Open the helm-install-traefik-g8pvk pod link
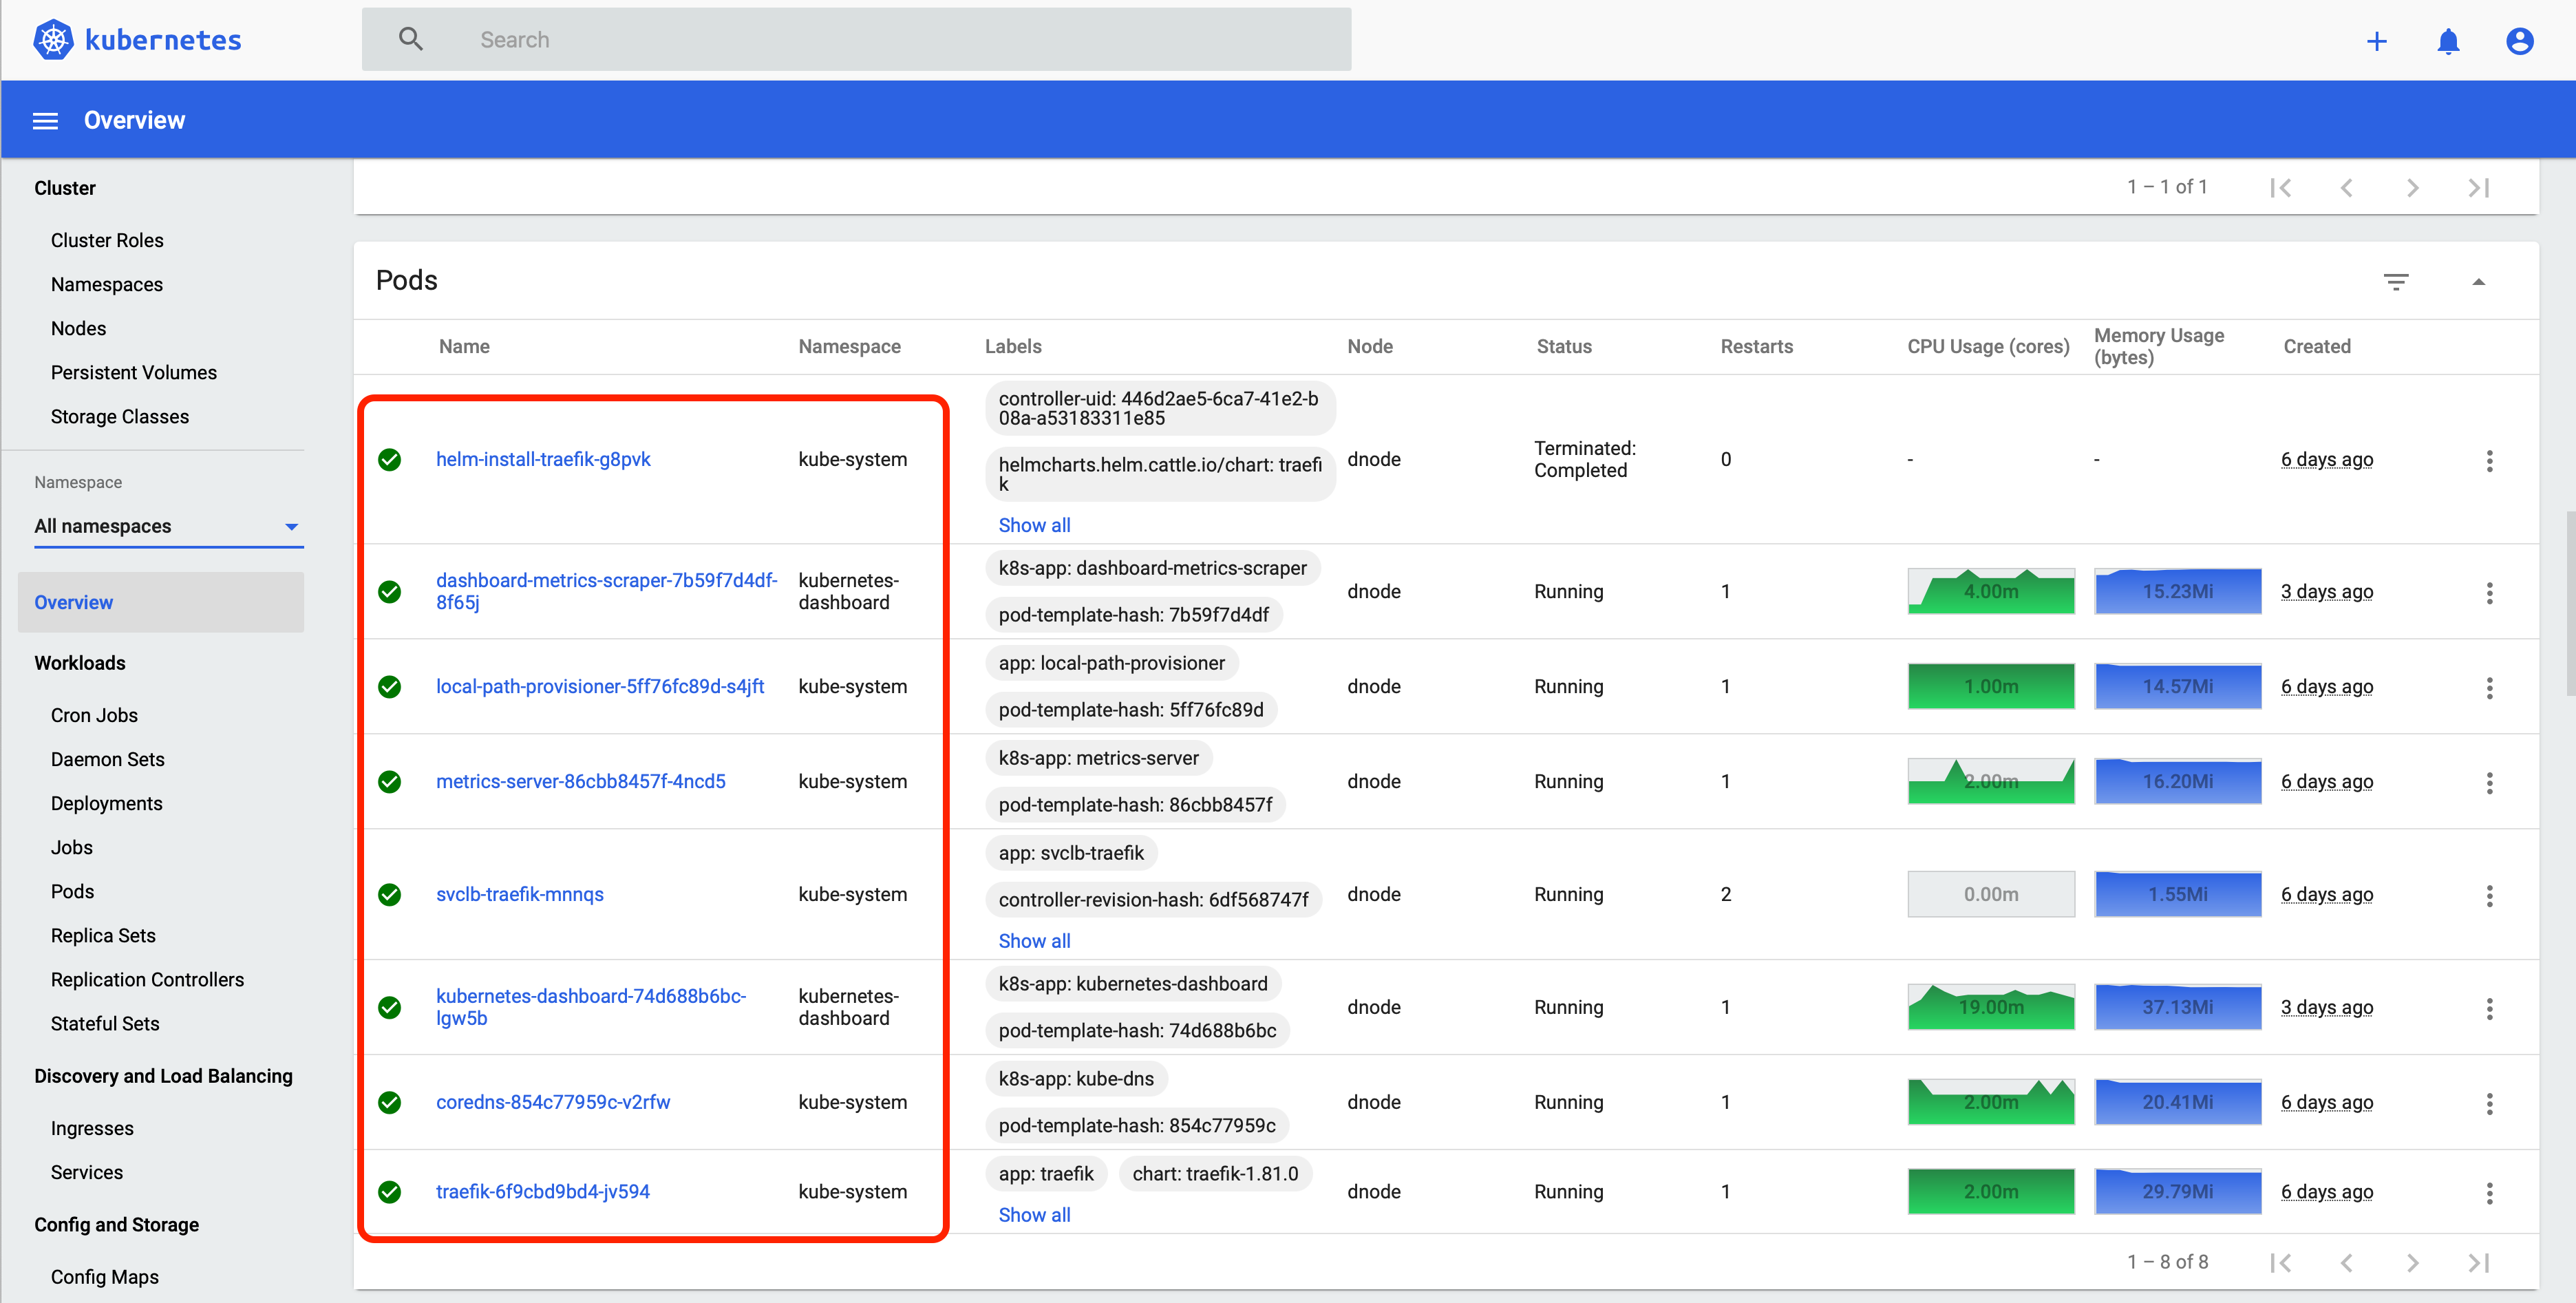Image resolution: width=2576 pixels, height=1303 pixels. tap(543, 459)
